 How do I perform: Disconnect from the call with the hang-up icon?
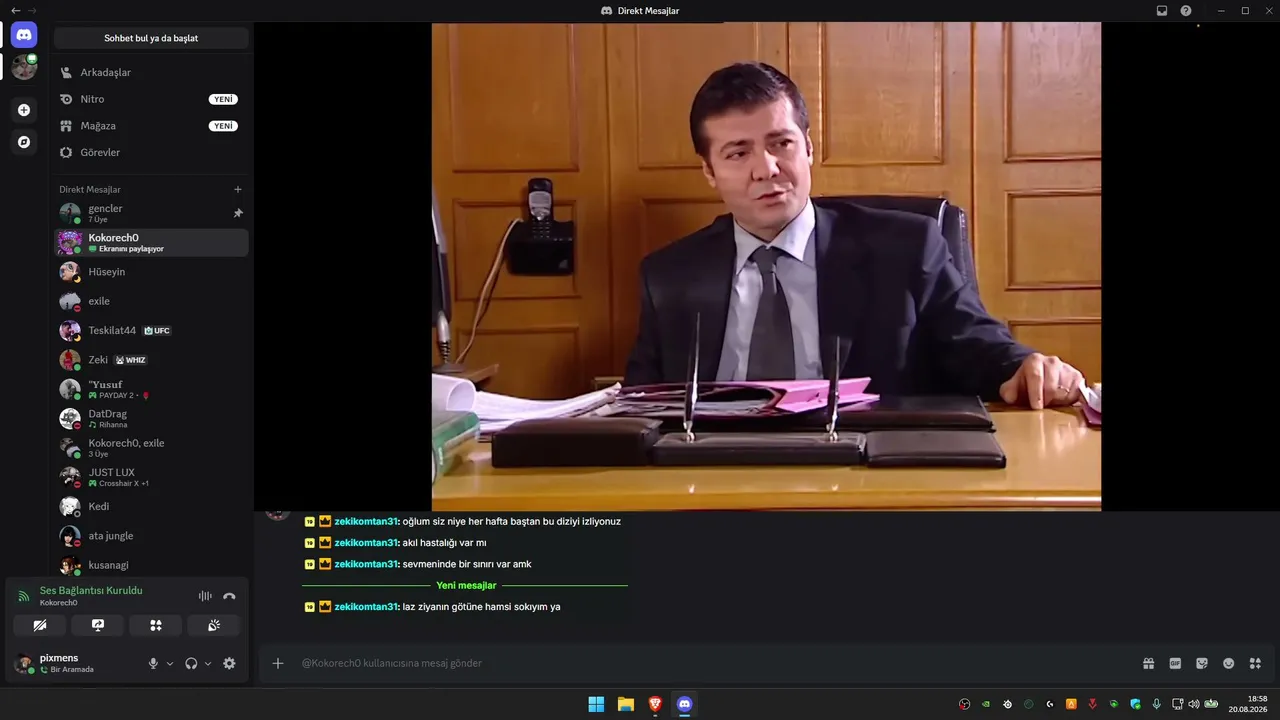229,596
